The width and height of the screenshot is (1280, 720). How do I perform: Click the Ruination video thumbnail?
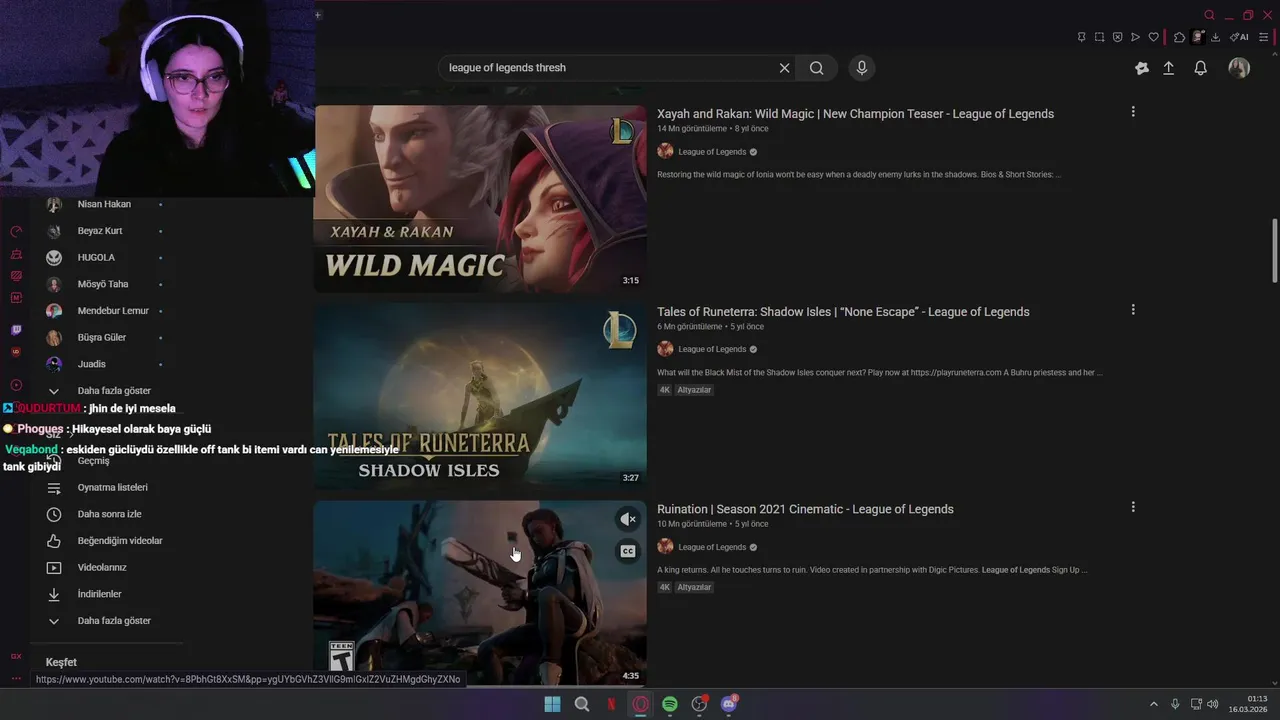tap(480, 594)
